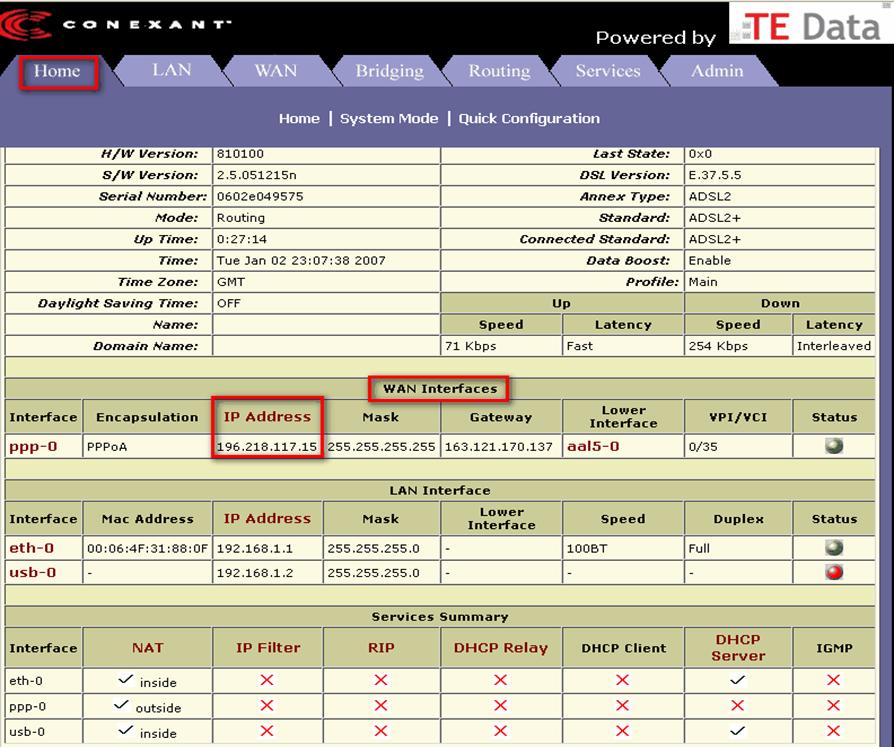Click the WAN IP address 196.218.117.15
Screen dimensions: 894x747
tap(267, 446)
